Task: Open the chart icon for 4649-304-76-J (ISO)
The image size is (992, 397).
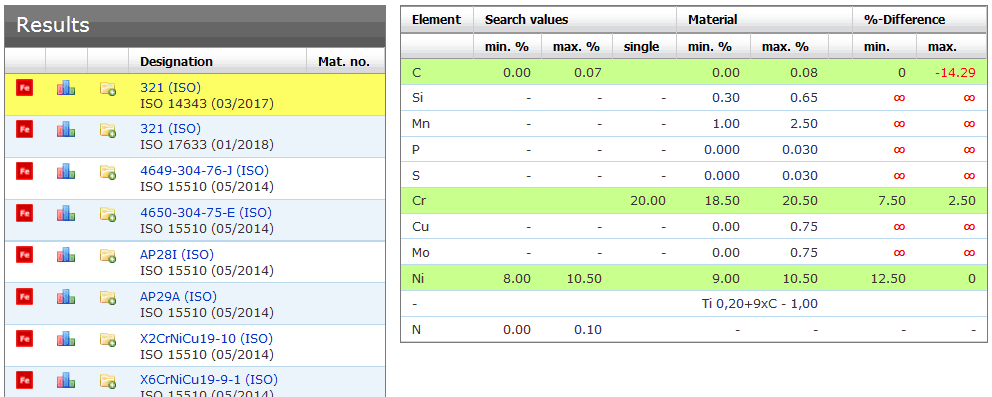Action: [x=66, y=171]
